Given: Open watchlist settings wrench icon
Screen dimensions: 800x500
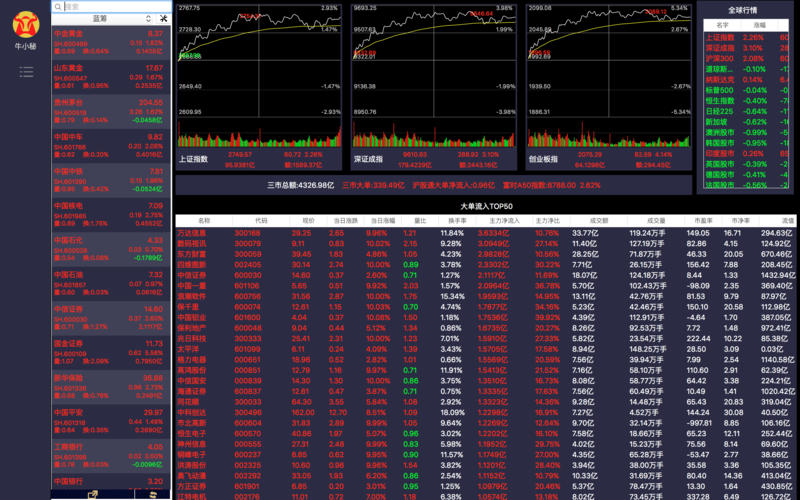Looking at the screenshot, I should point(162,19).
